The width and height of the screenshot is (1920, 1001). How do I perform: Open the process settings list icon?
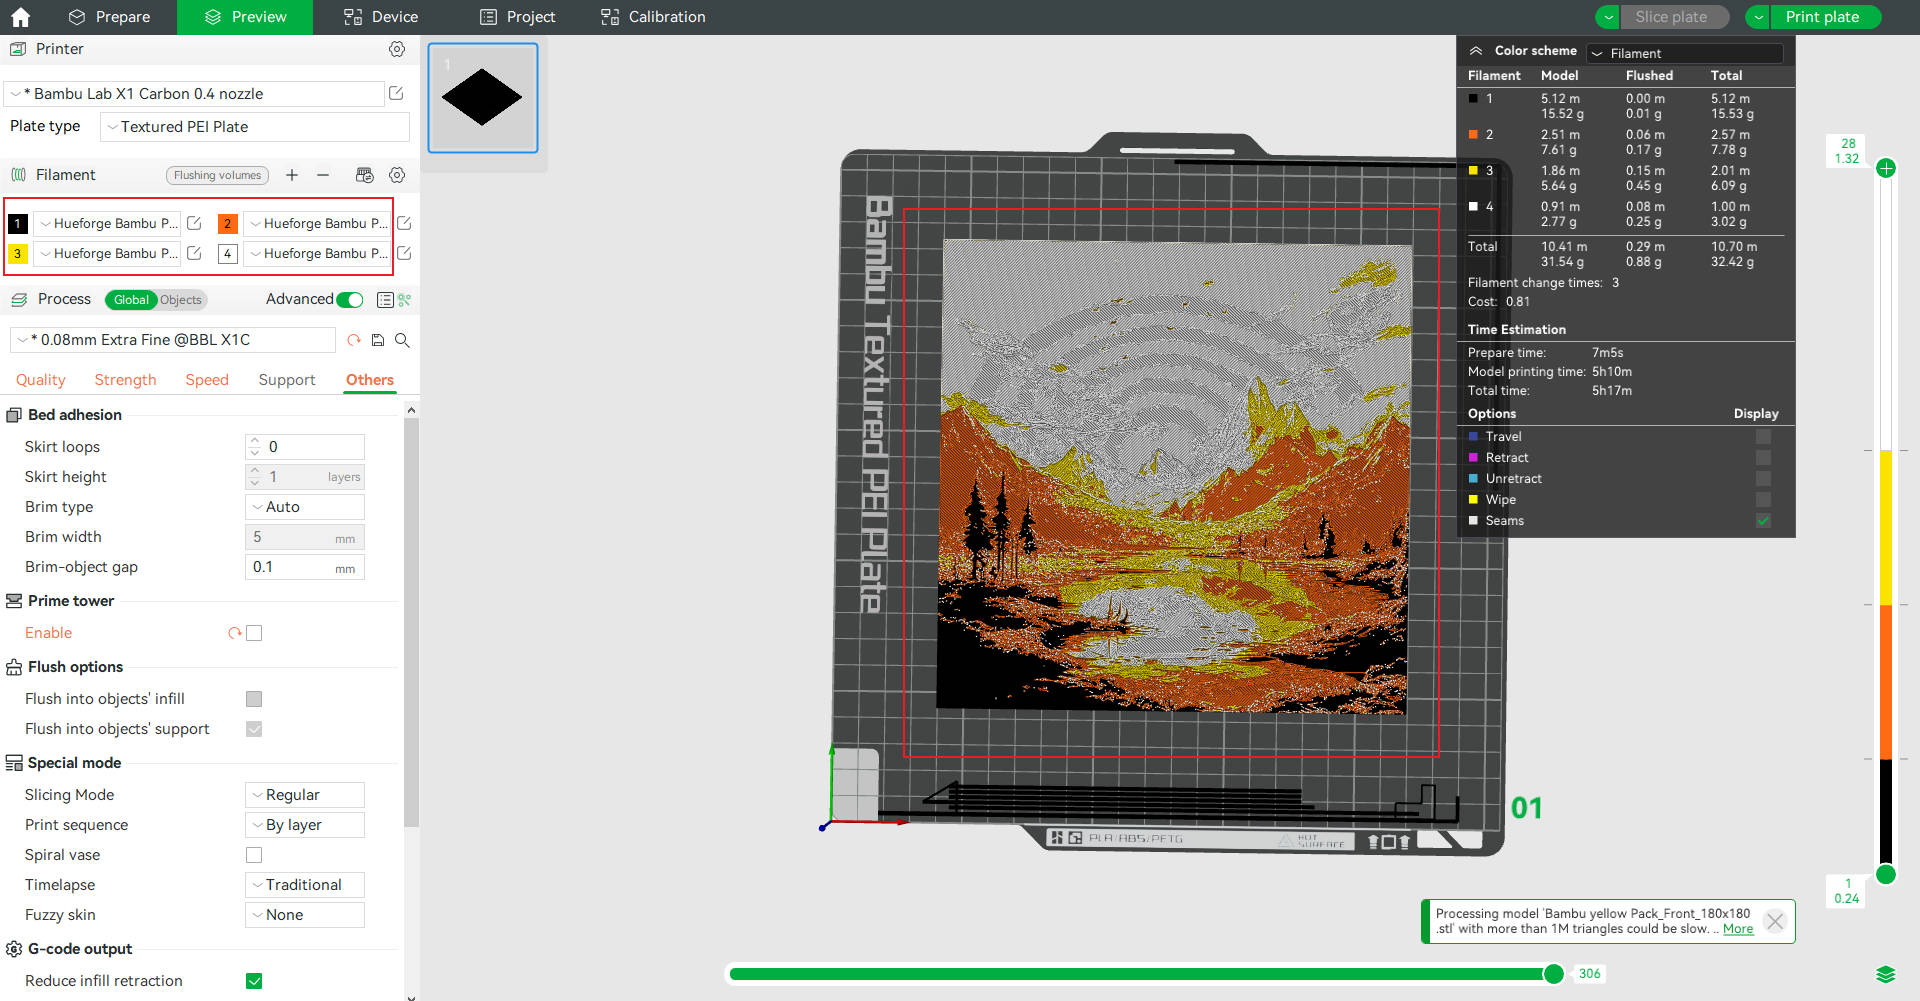pos(385,300)
